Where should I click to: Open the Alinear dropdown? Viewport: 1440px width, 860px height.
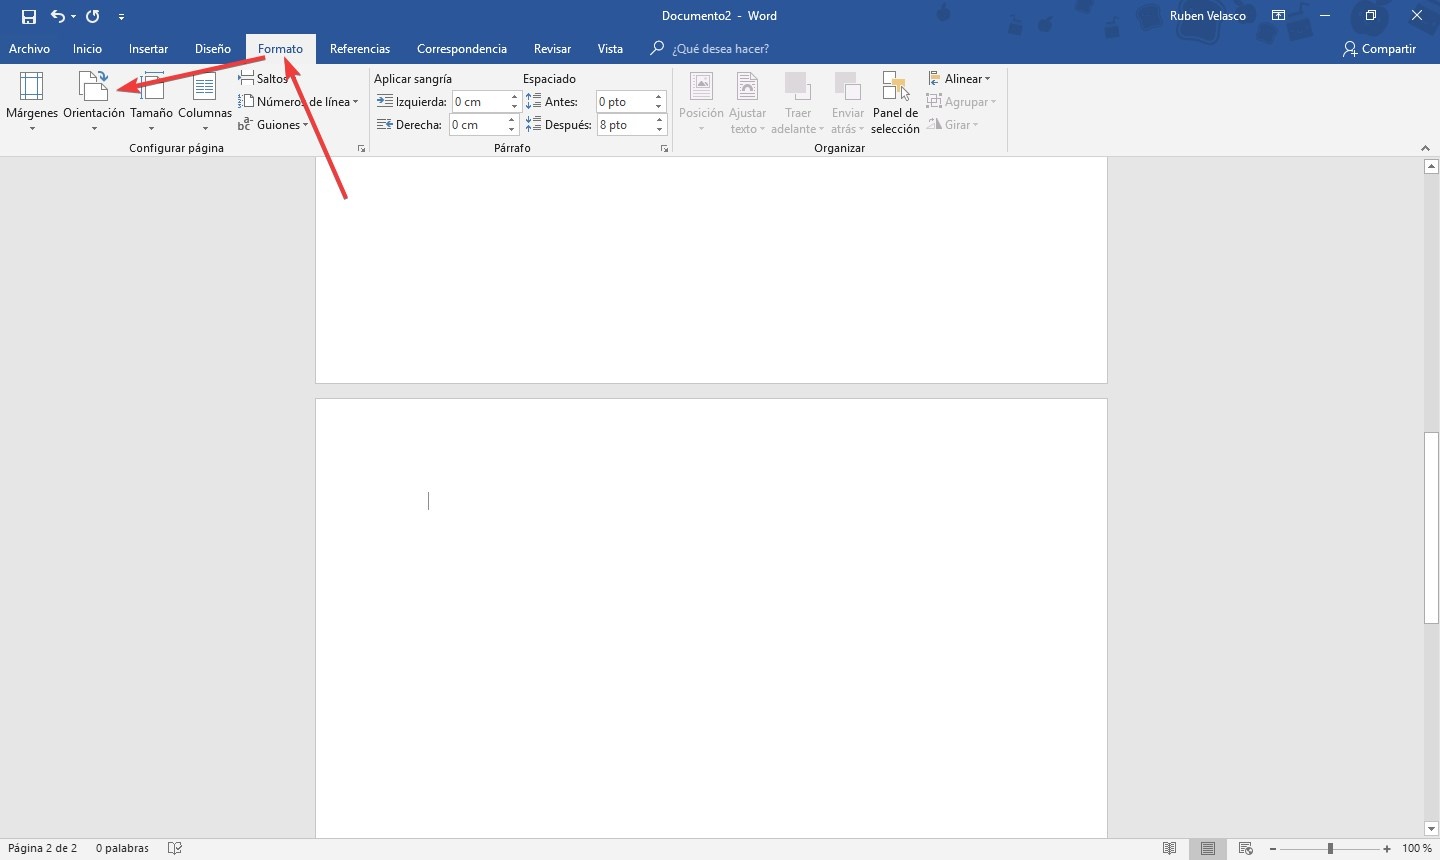[960, 78]
